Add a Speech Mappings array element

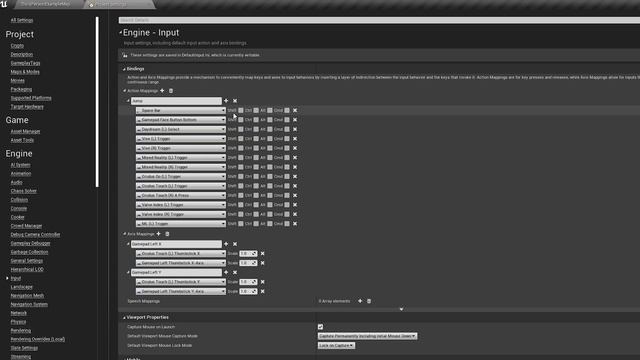click(x=360, y=301)
